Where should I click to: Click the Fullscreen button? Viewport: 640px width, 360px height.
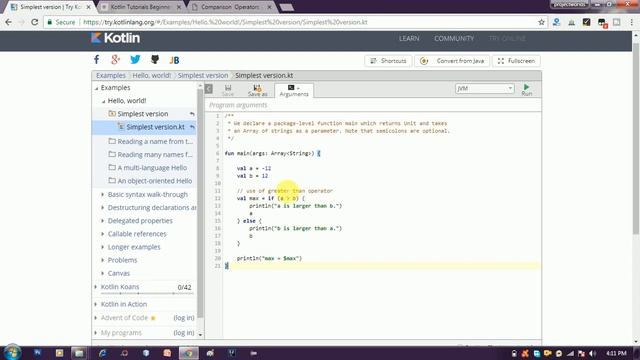point(516,61)
